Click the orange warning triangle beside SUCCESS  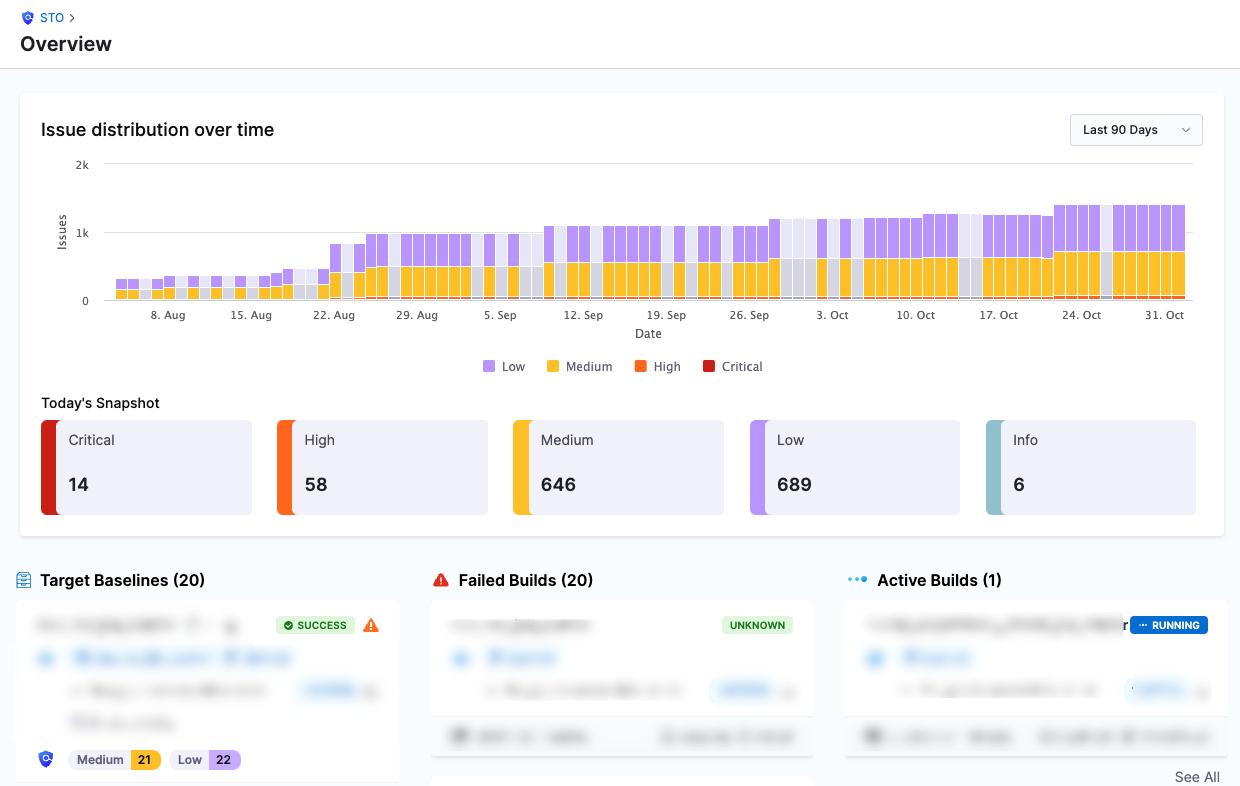tap(371, 626)
